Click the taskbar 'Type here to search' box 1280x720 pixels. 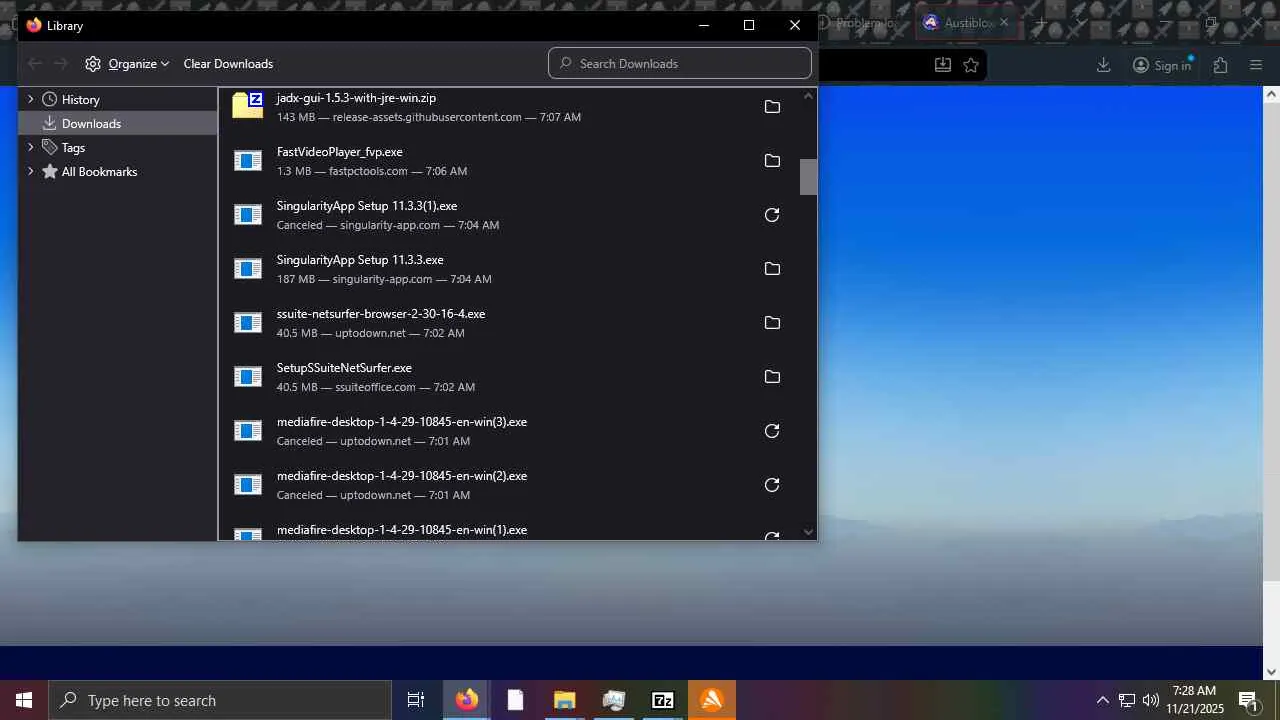(x=220, y=700)
